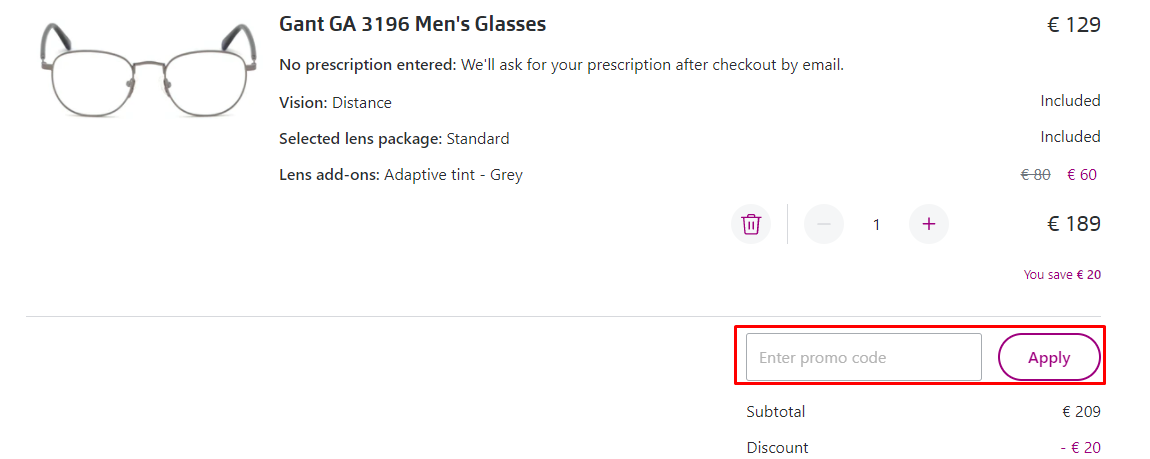Click the € 129 frame price
The width and height of the screenshot is (1150, 459).
(1073, 25)
